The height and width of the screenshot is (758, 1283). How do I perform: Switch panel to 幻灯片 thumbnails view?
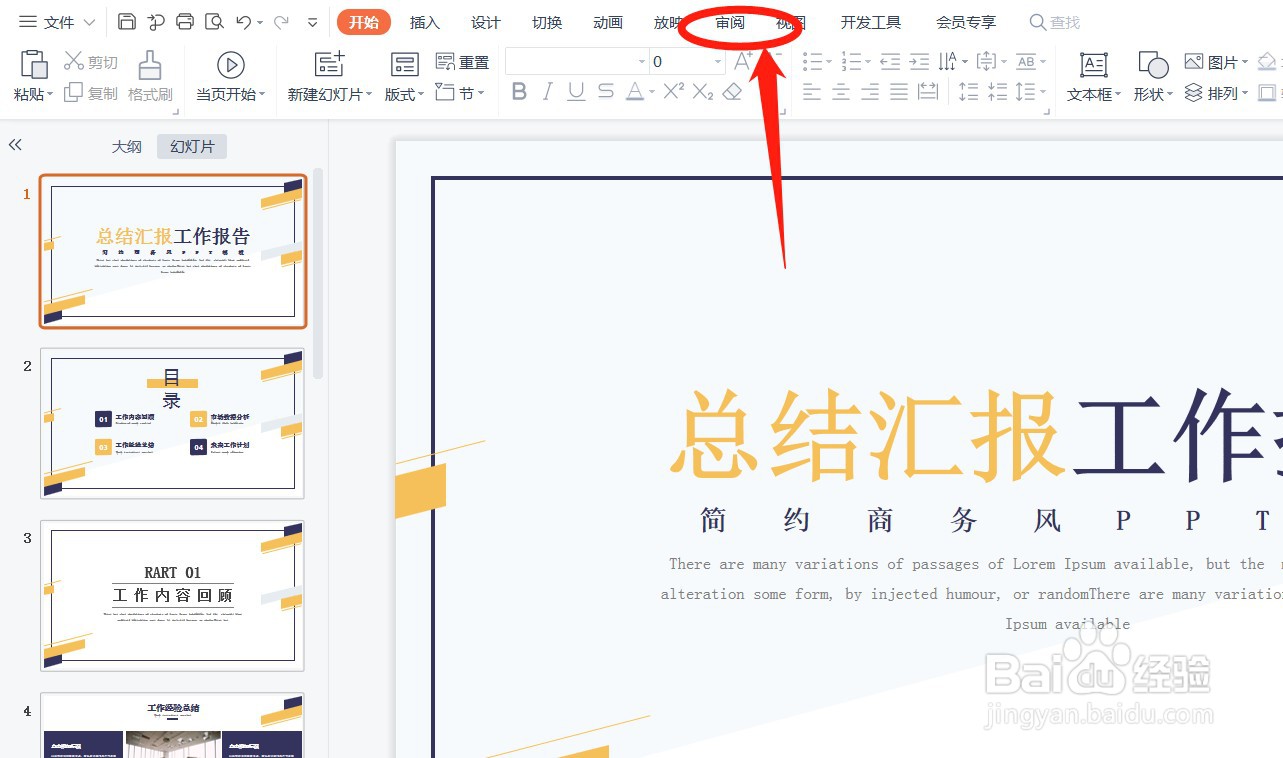pos(192,146)
